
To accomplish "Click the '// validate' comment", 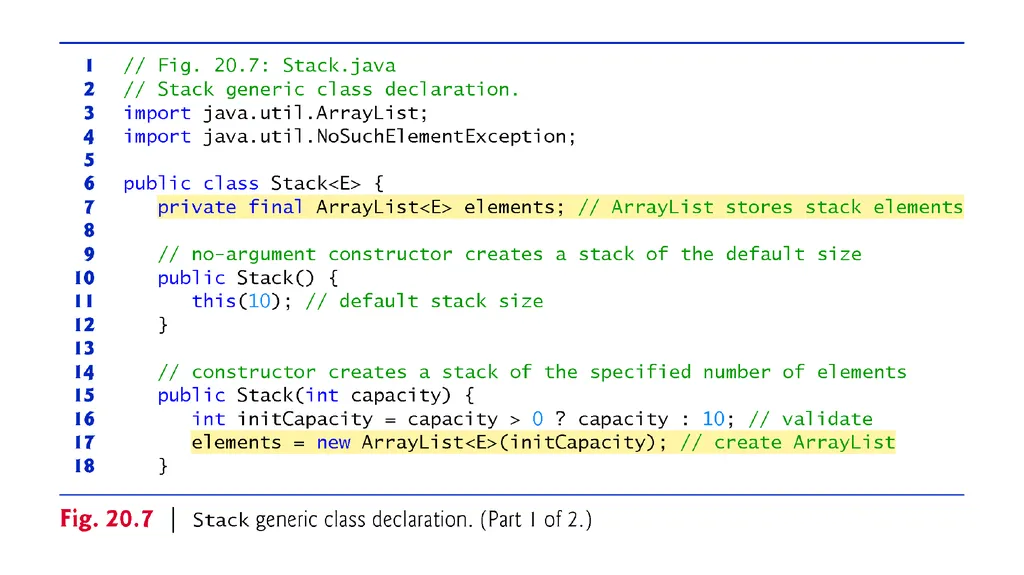I will (810, 419).
